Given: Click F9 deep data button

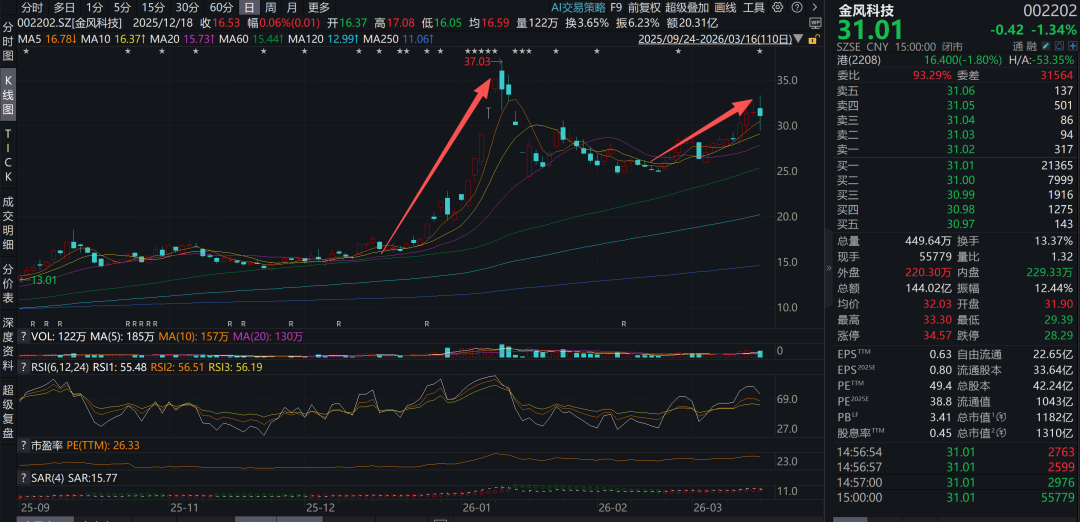Looking at the screenshot, I should (616, 8).
